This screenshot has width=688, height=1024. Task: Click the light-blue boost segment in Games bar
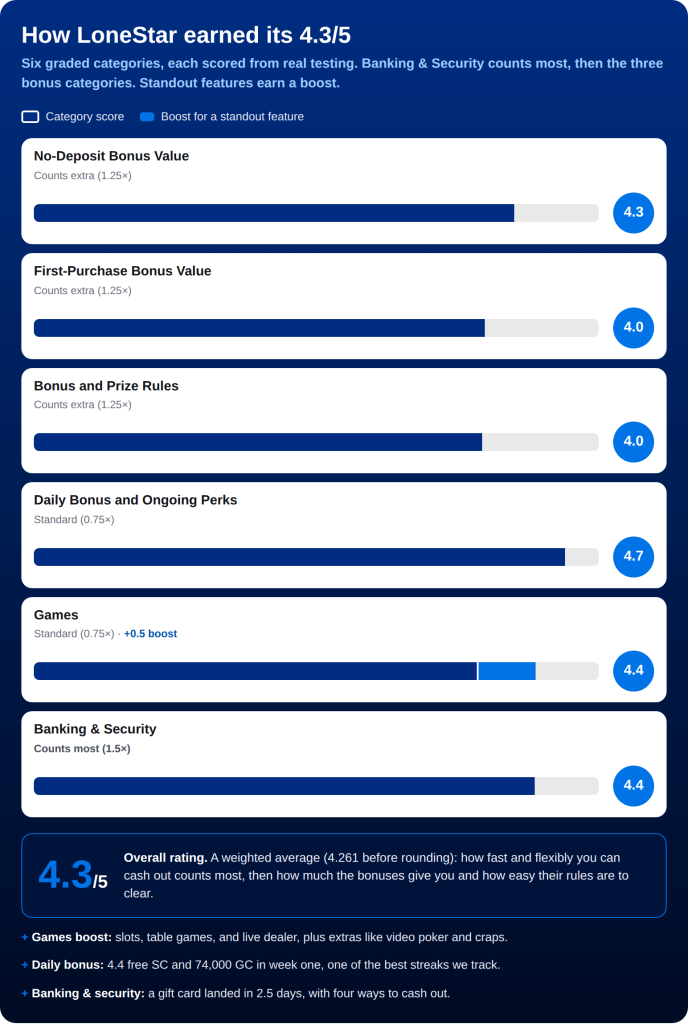pos(507,671)
